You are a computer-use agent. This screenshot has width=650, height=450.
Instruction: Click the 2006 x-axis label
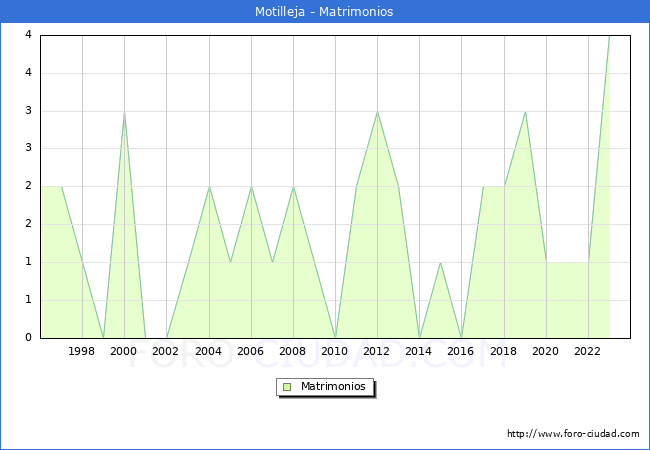(250, 351)
